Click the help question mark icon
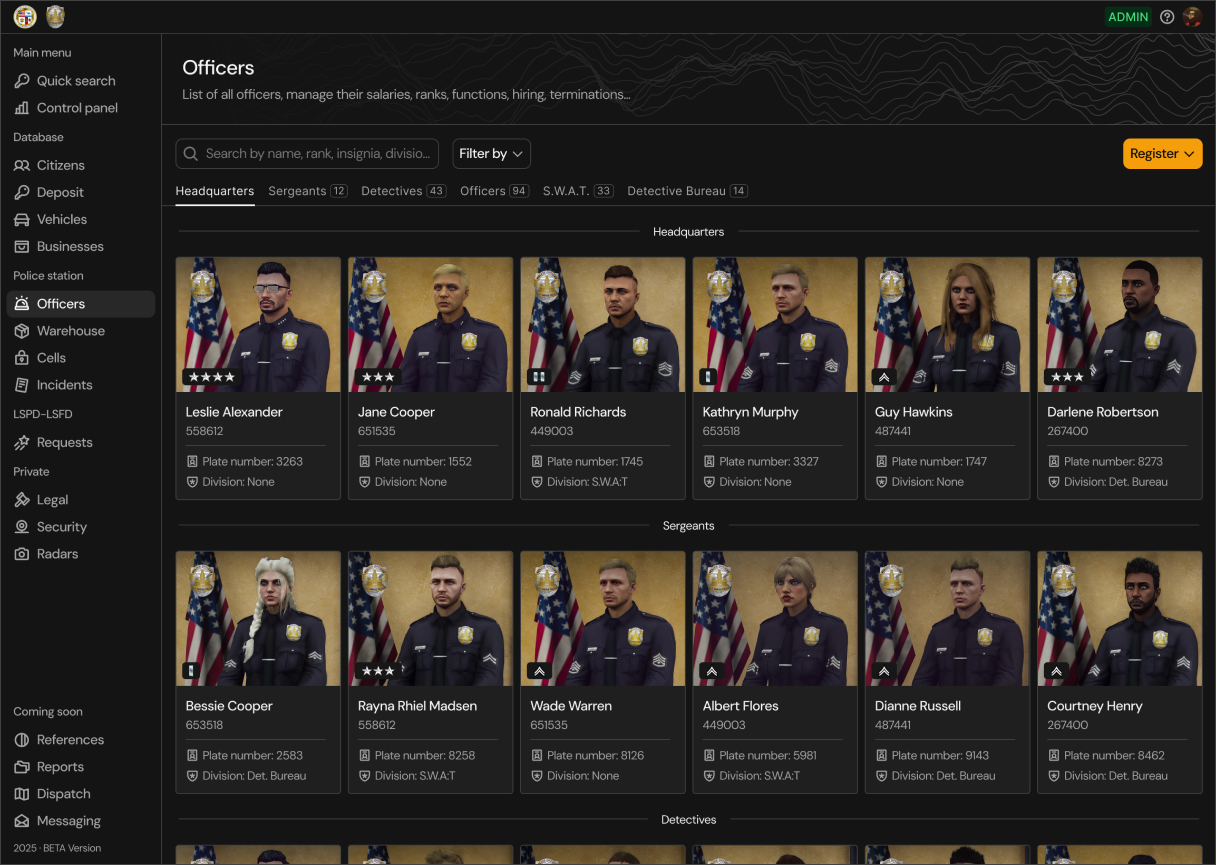This screenshot has width=1216, height=865. [1167, 17]
